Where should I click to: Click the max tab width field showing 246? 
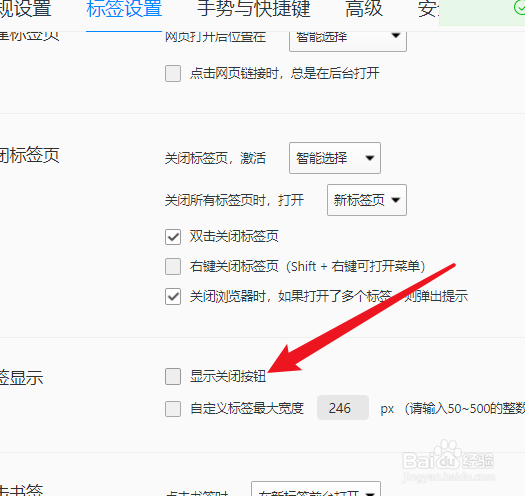click(343, 408)
